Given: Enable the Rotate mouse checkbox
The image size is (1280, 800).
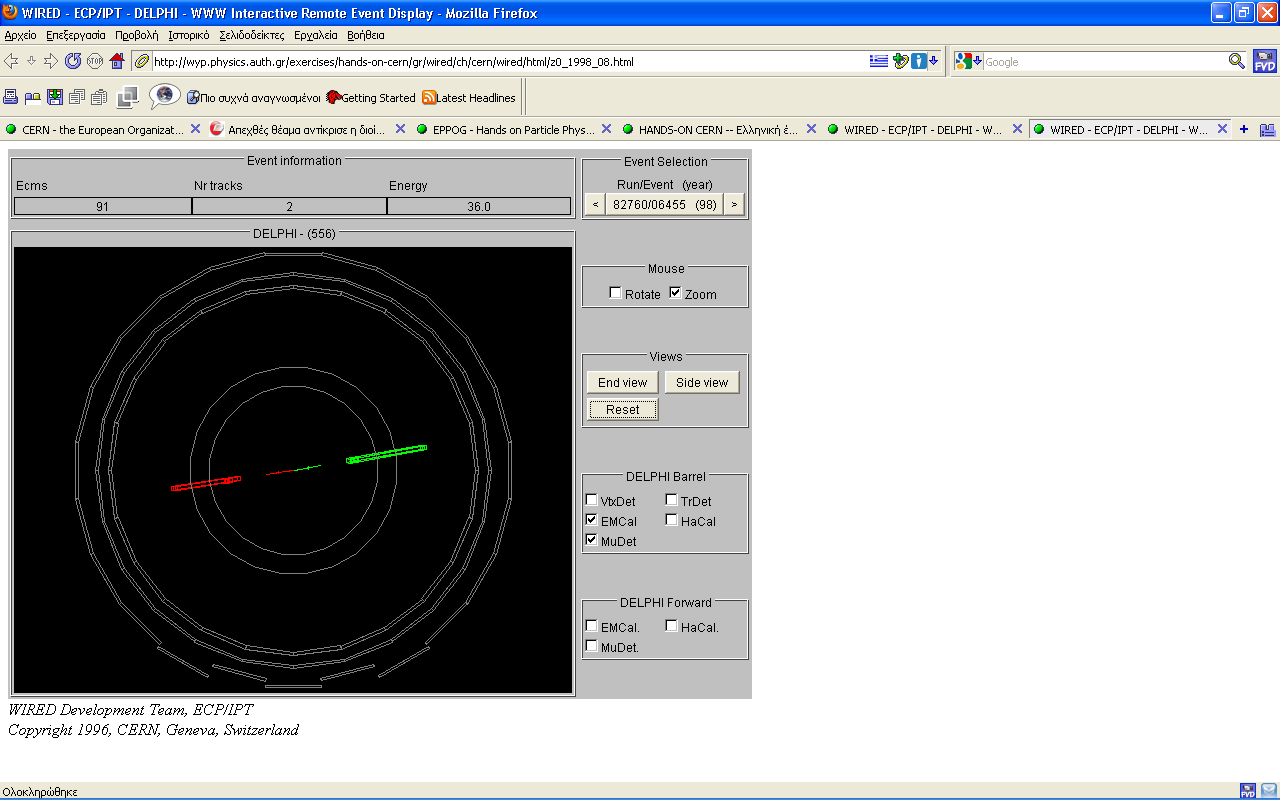Looking at the screenshot, I should (615, 293).
